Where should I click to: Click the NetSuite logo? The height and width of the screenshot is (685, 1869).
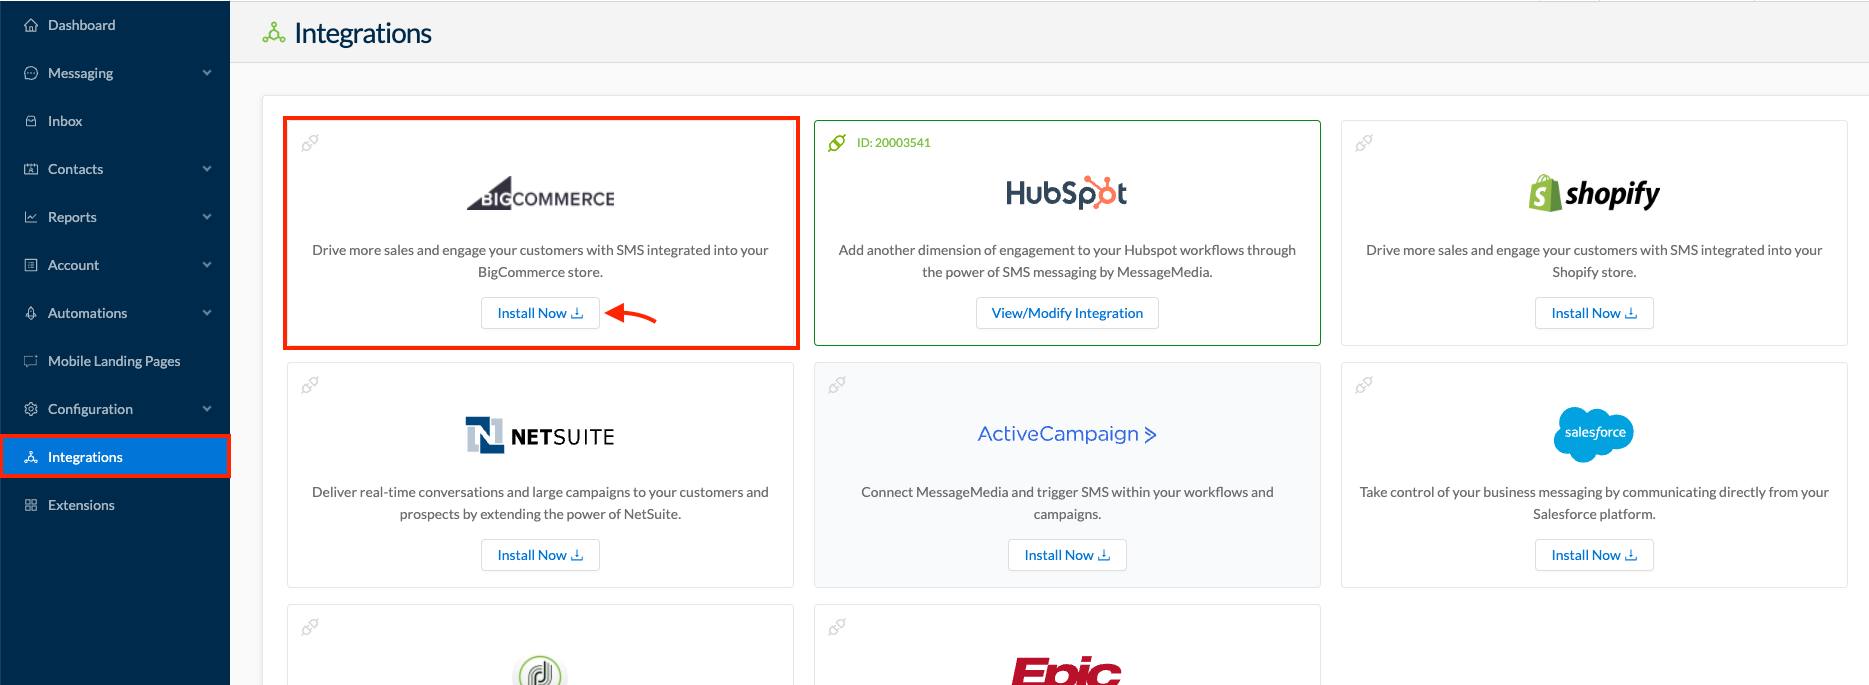tap(540, 435)
